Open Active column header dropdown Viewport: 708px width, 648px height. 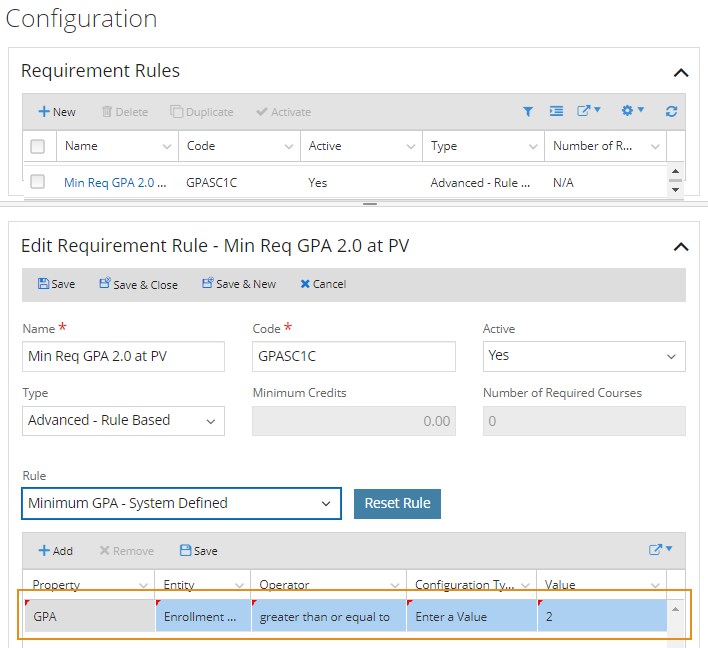[410, 146]
